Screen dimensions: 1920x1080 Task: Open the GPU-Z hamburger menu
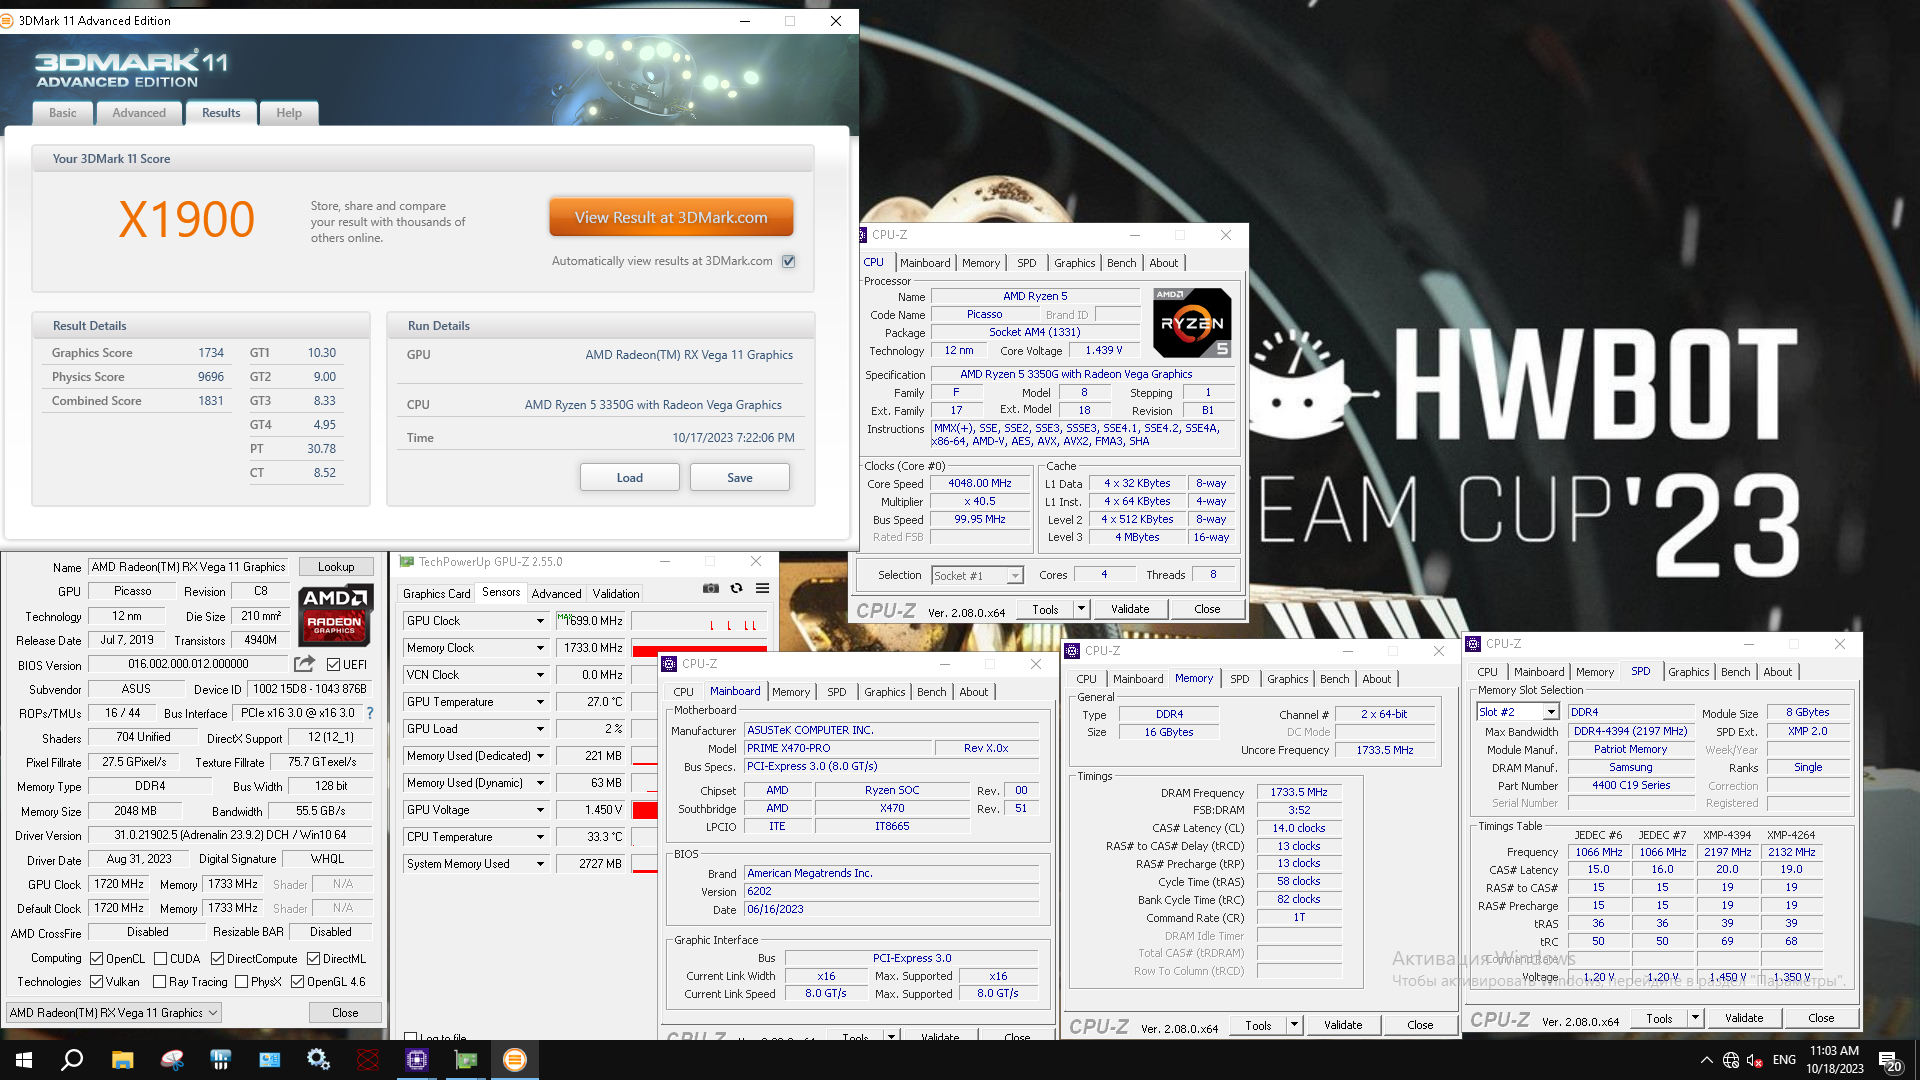tap(762, 589)
